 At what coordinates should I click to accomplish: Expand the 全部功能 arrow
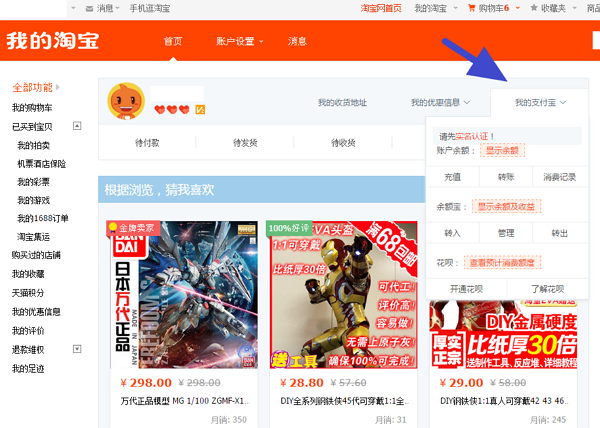[58, 87]
